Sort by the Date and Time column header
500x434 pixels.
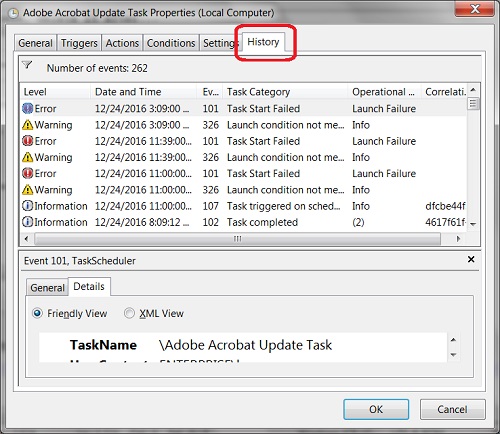pos(144,92)
